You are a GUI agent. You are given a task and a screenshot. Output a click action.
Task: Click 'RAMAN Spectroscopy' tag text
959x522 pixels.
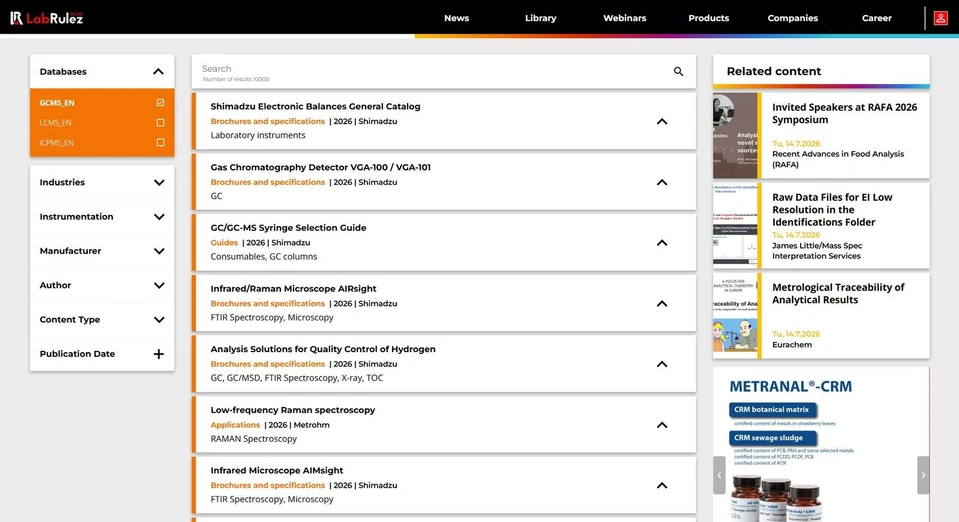click(253, 439)
